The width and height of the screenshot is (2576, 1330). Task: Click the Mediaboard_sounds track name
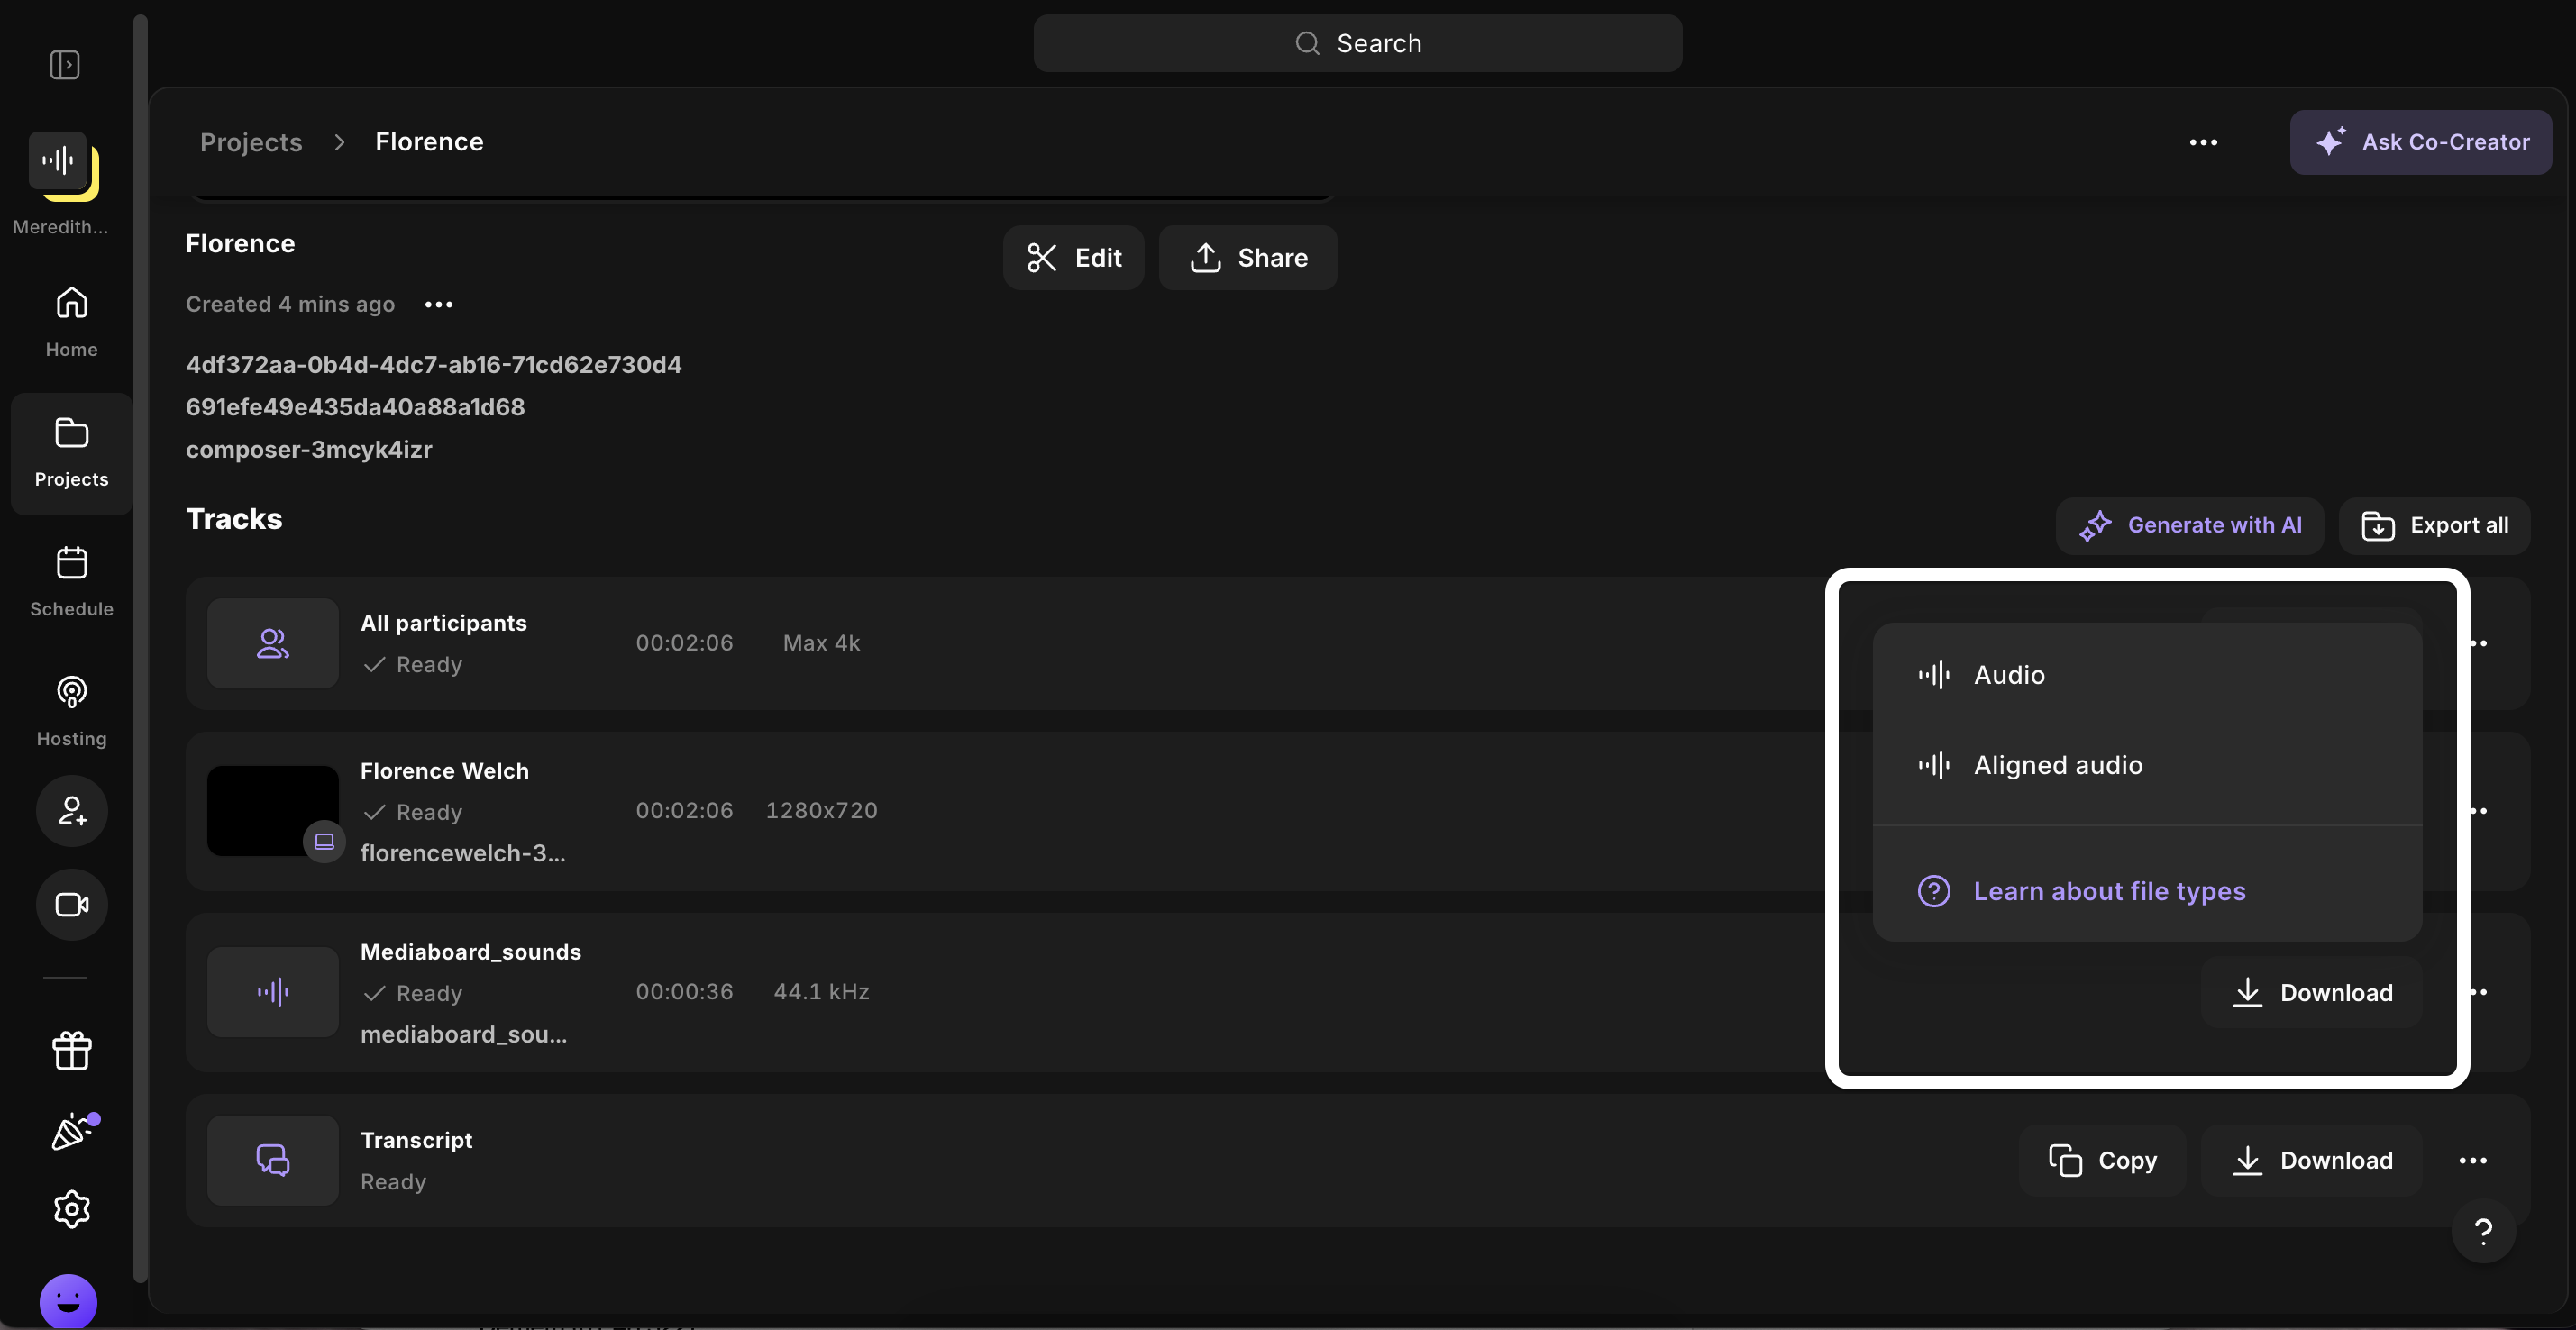470,952
